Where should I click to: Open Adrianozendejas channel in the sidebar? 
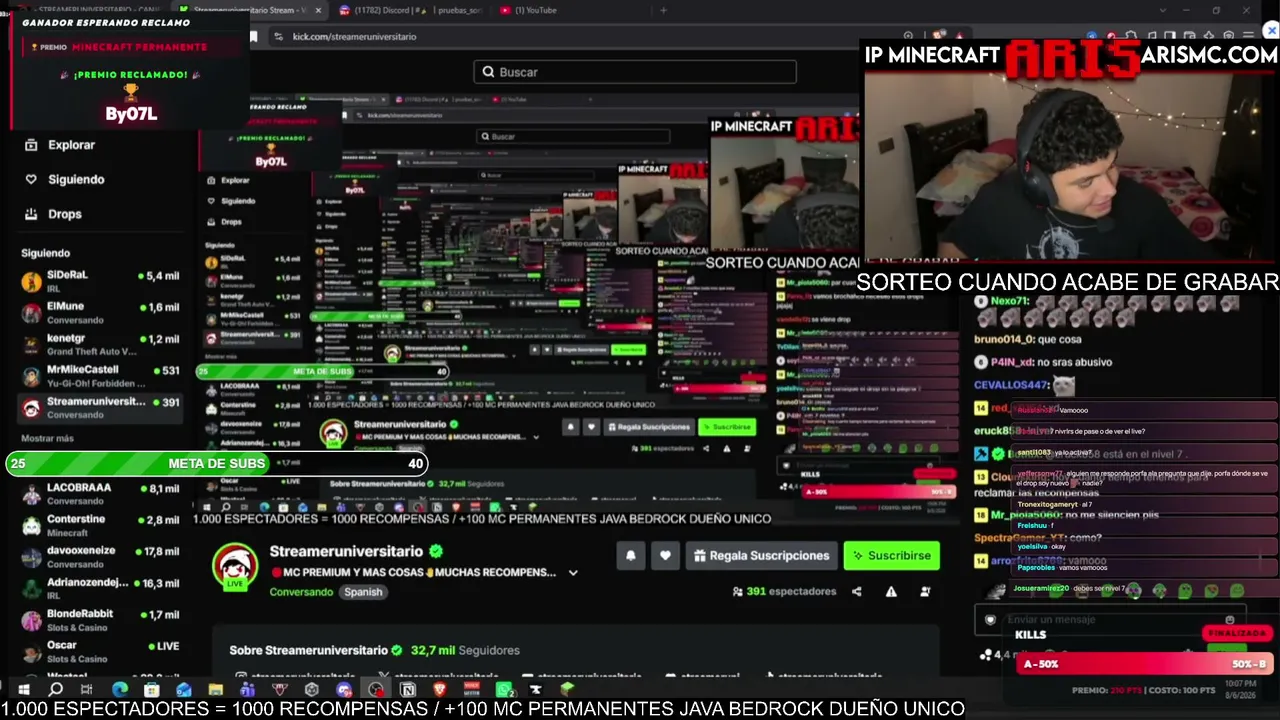(100, 589)
